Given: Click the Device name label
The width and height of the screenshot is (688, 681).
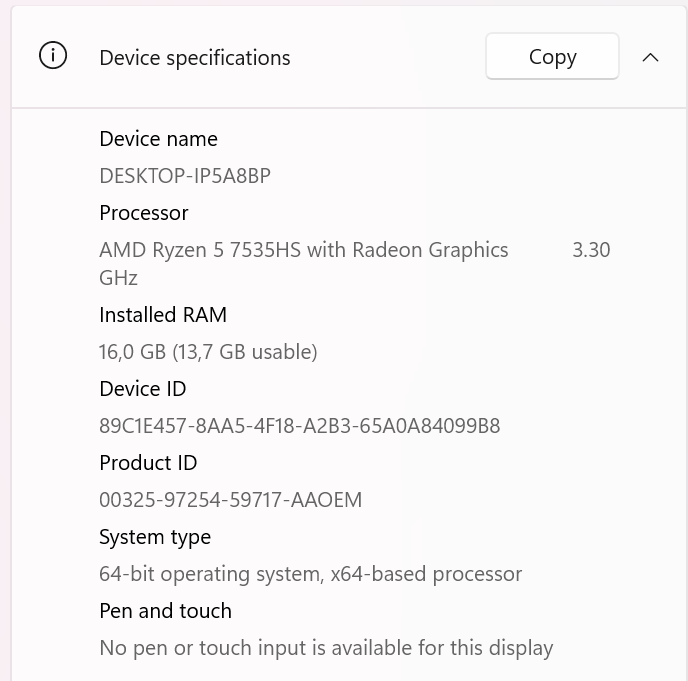Looking at the screenshot, I should [x=158, y=139].
